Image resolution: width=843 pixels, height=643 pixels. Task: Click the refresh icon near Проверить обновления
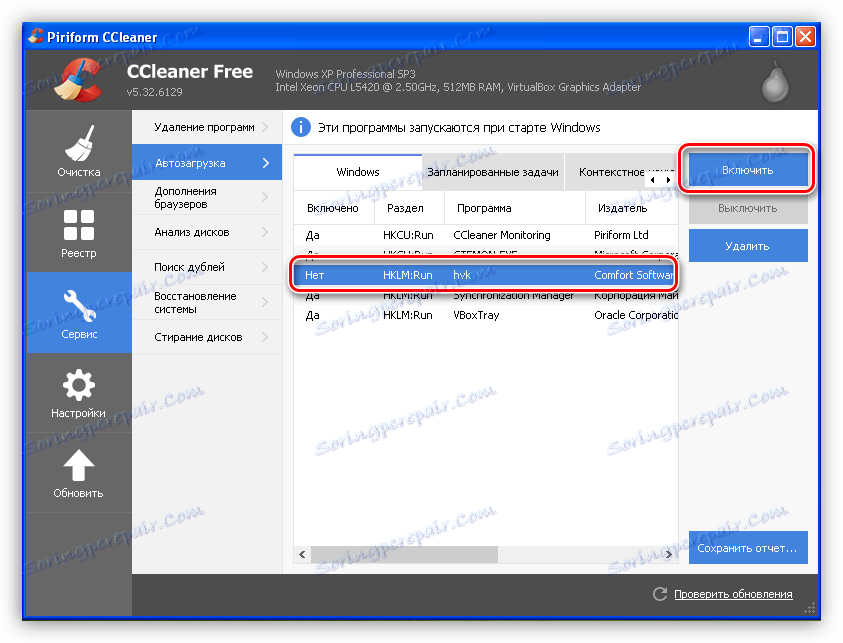tap(660, 594)
